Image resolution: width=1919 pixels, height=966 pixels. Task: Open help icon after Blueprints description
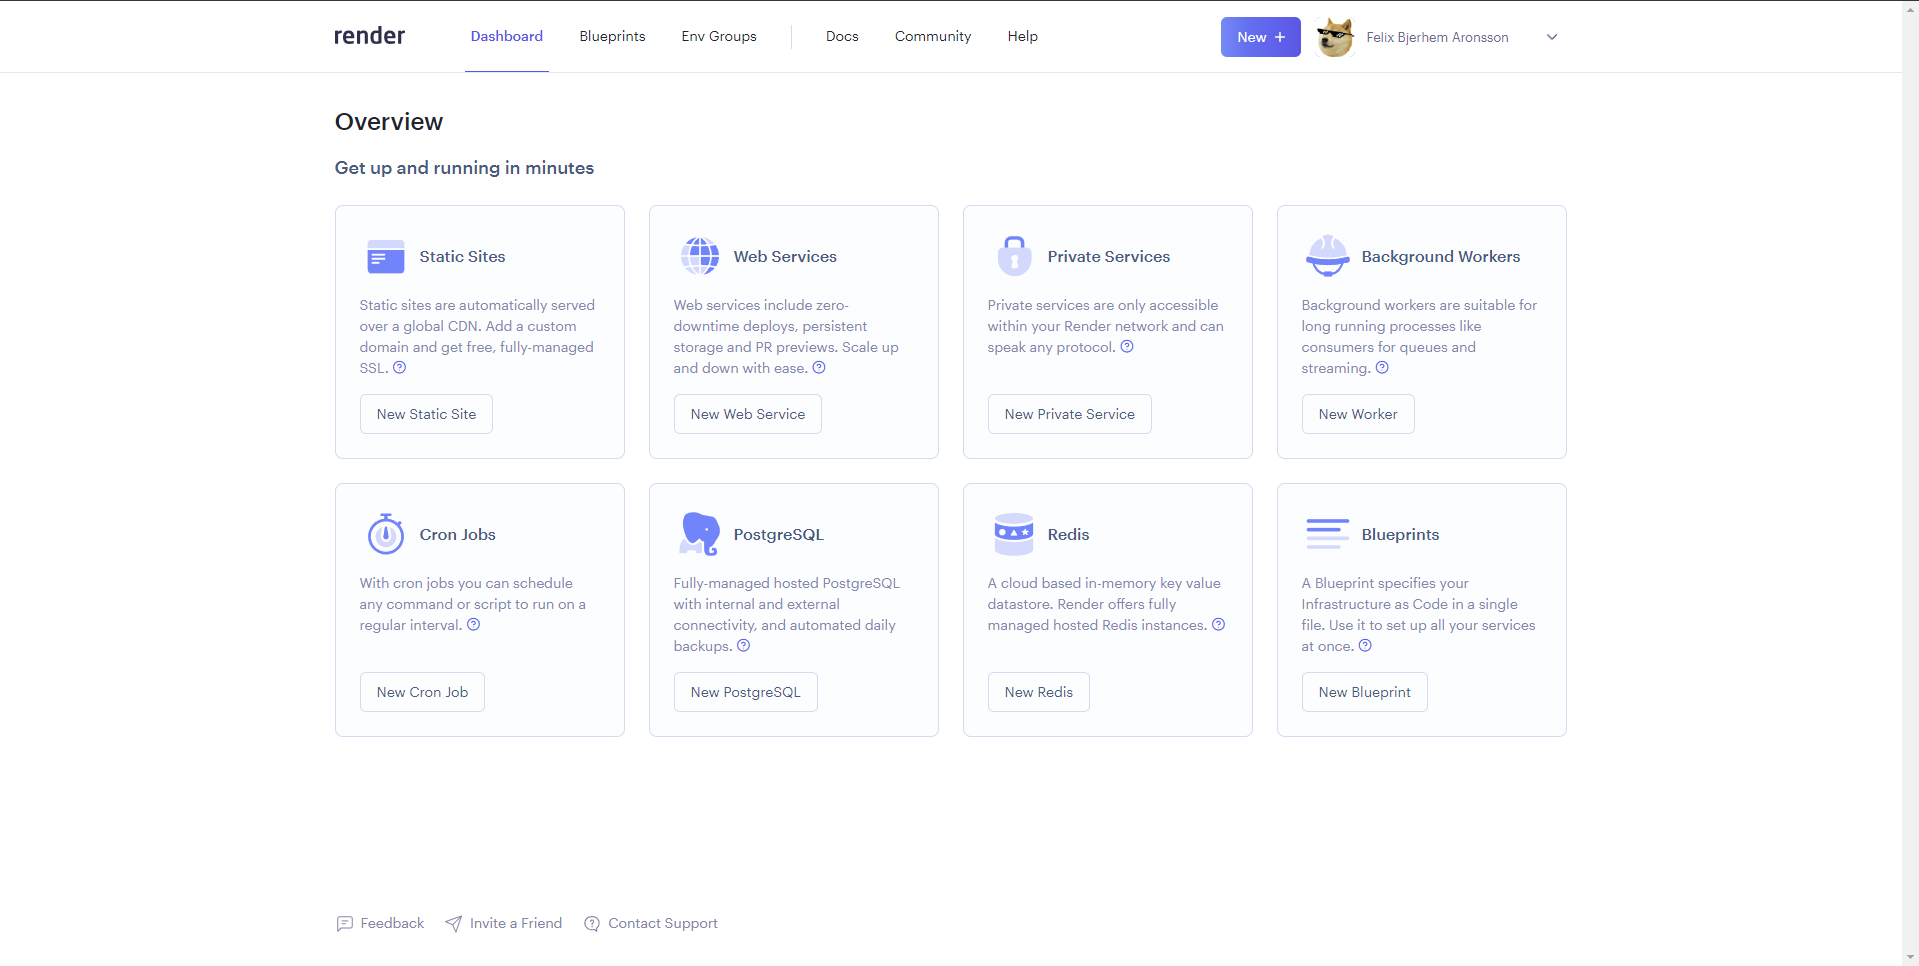point(1366,646)
